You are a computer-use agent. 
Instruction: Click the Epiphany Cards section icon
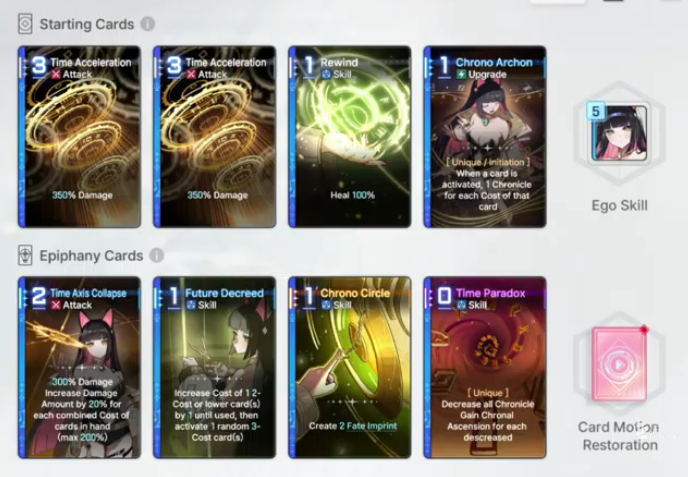tap(25, 255)
